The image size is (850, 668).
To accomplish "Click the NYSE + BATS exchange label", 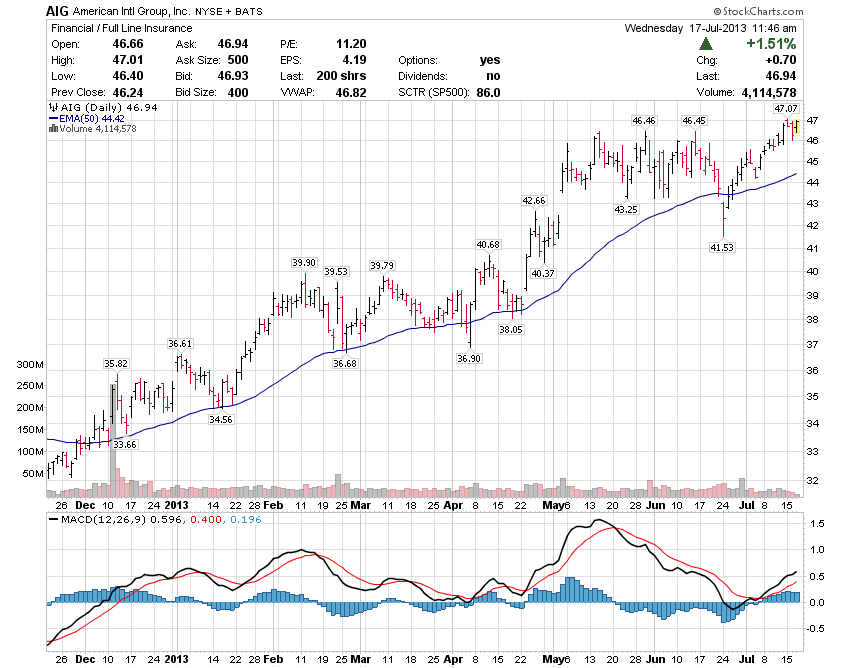I will pos(229,11).
